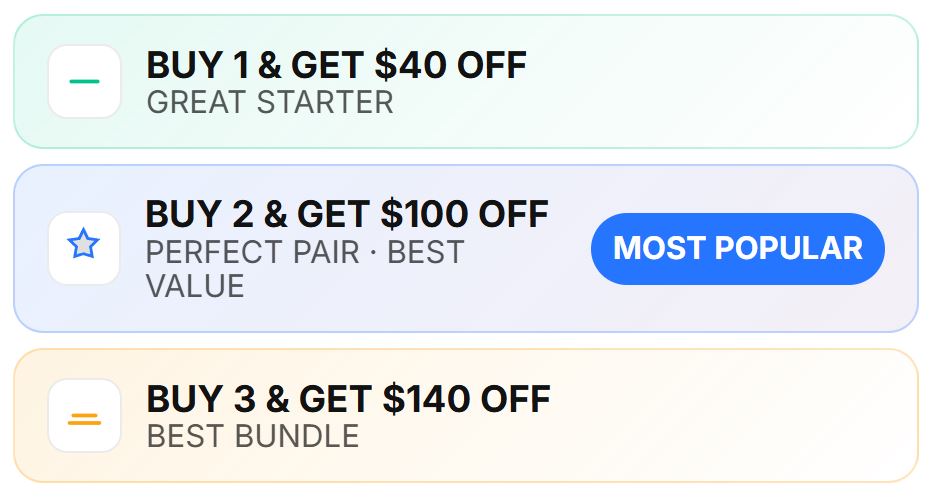929x497 pixels.
Task: Click the green single-line icon
Action: (84, 82)
